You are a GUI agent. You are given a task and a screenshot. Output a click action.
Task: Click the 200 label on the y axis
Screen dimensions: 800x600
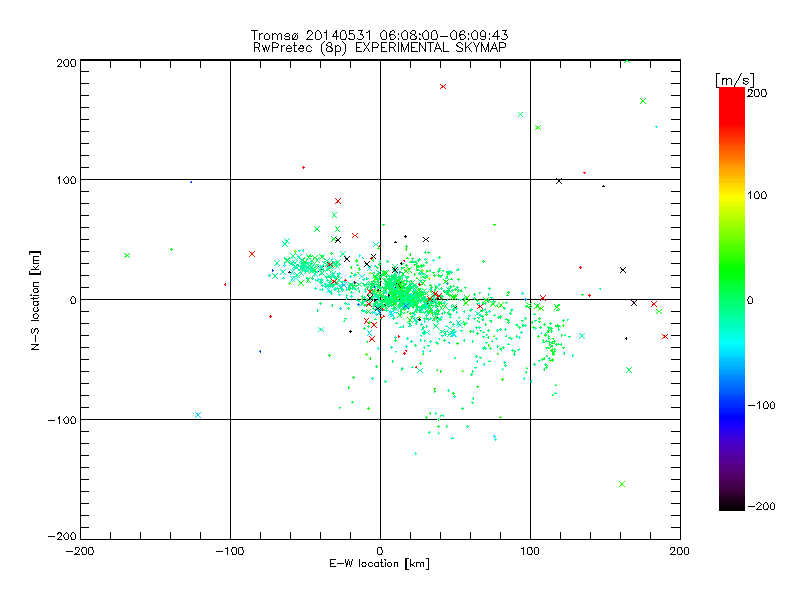[x=66, y=63]
